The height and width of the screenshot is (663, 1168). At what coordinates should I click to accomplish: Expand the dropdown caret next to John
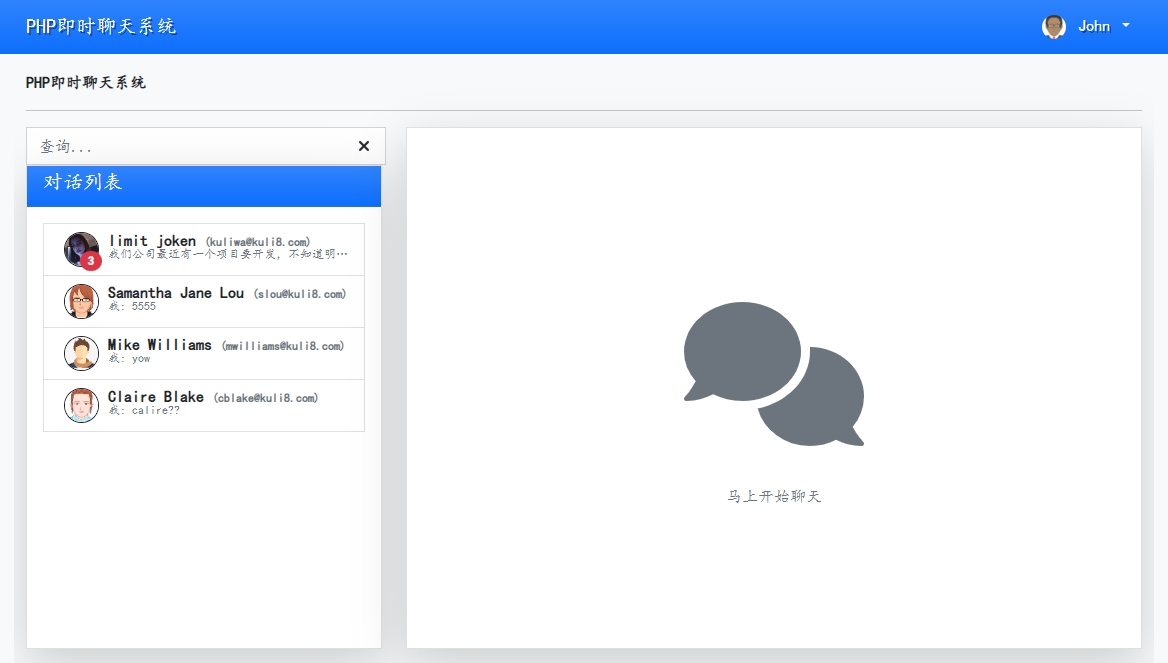tap(1126, 26)
